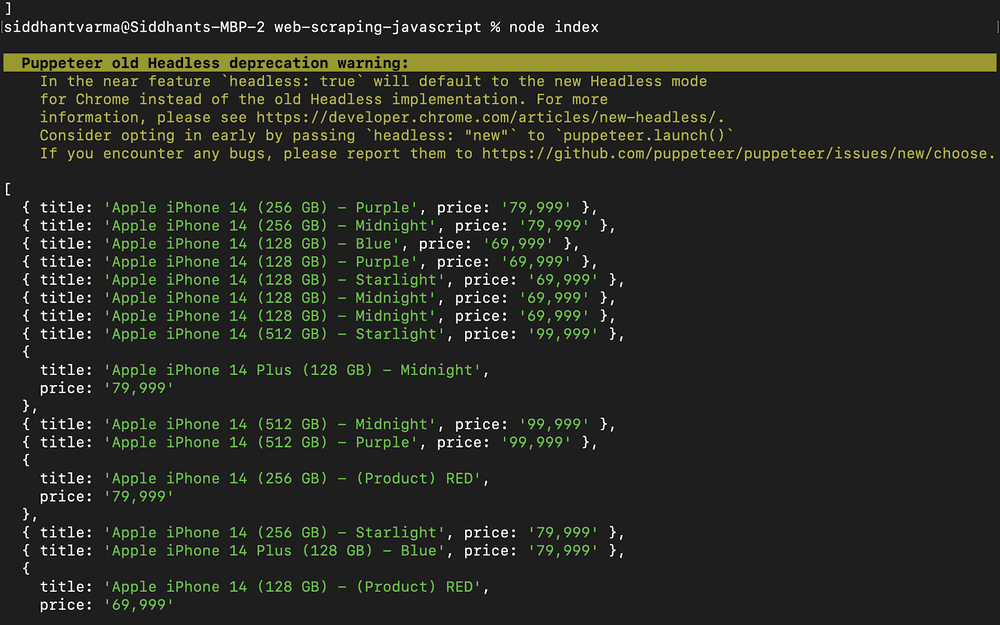Click title 'Apple iPhone 14 (256 GB) – Midnight'
This screenshot has width=1000, height=625.
(270, 226)
